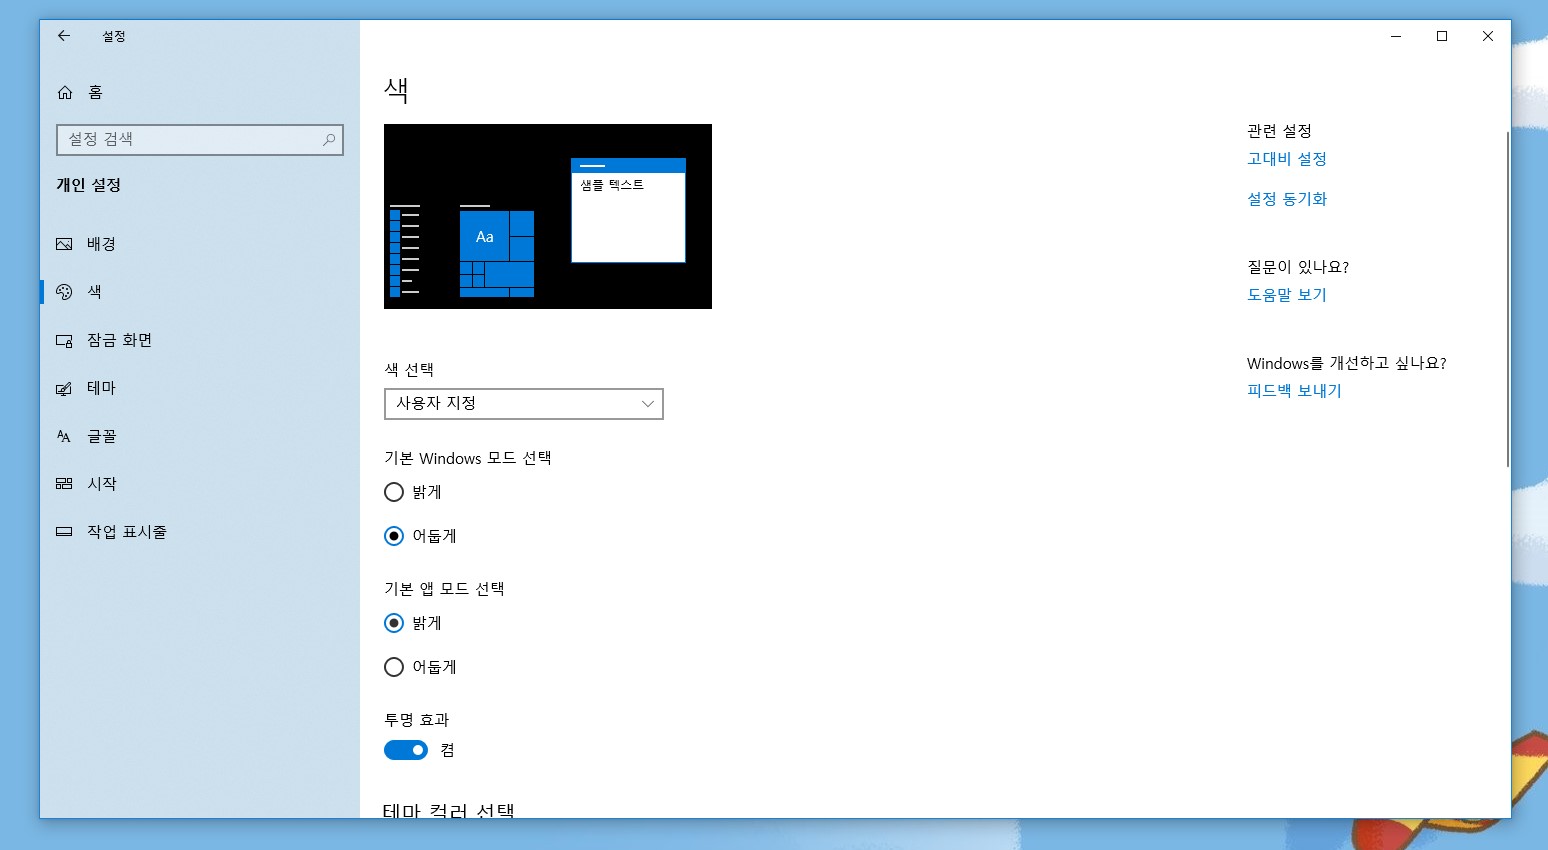
Task: Click the 색 palette icon in sidebar
Action: click(x=64, y=292)
